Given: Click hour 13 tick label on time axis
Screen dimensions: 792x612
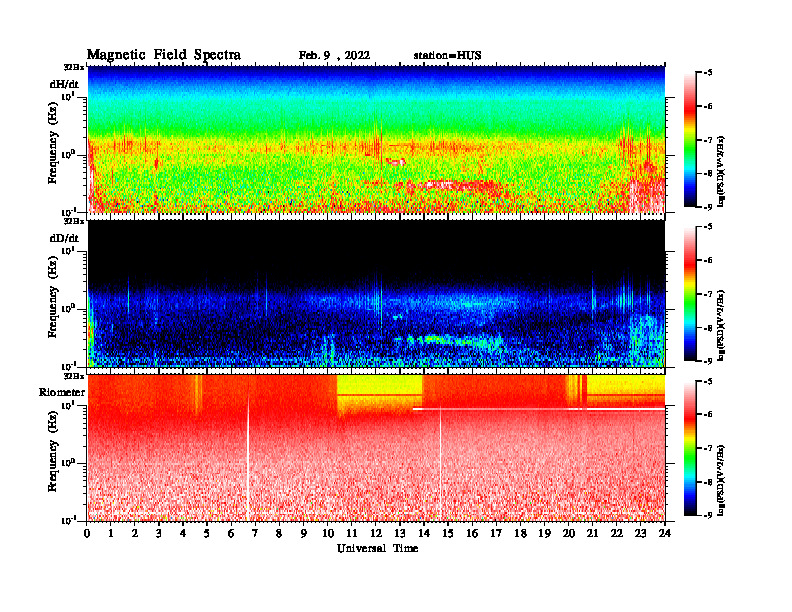Looking at the screenshot, I should 400,533.
